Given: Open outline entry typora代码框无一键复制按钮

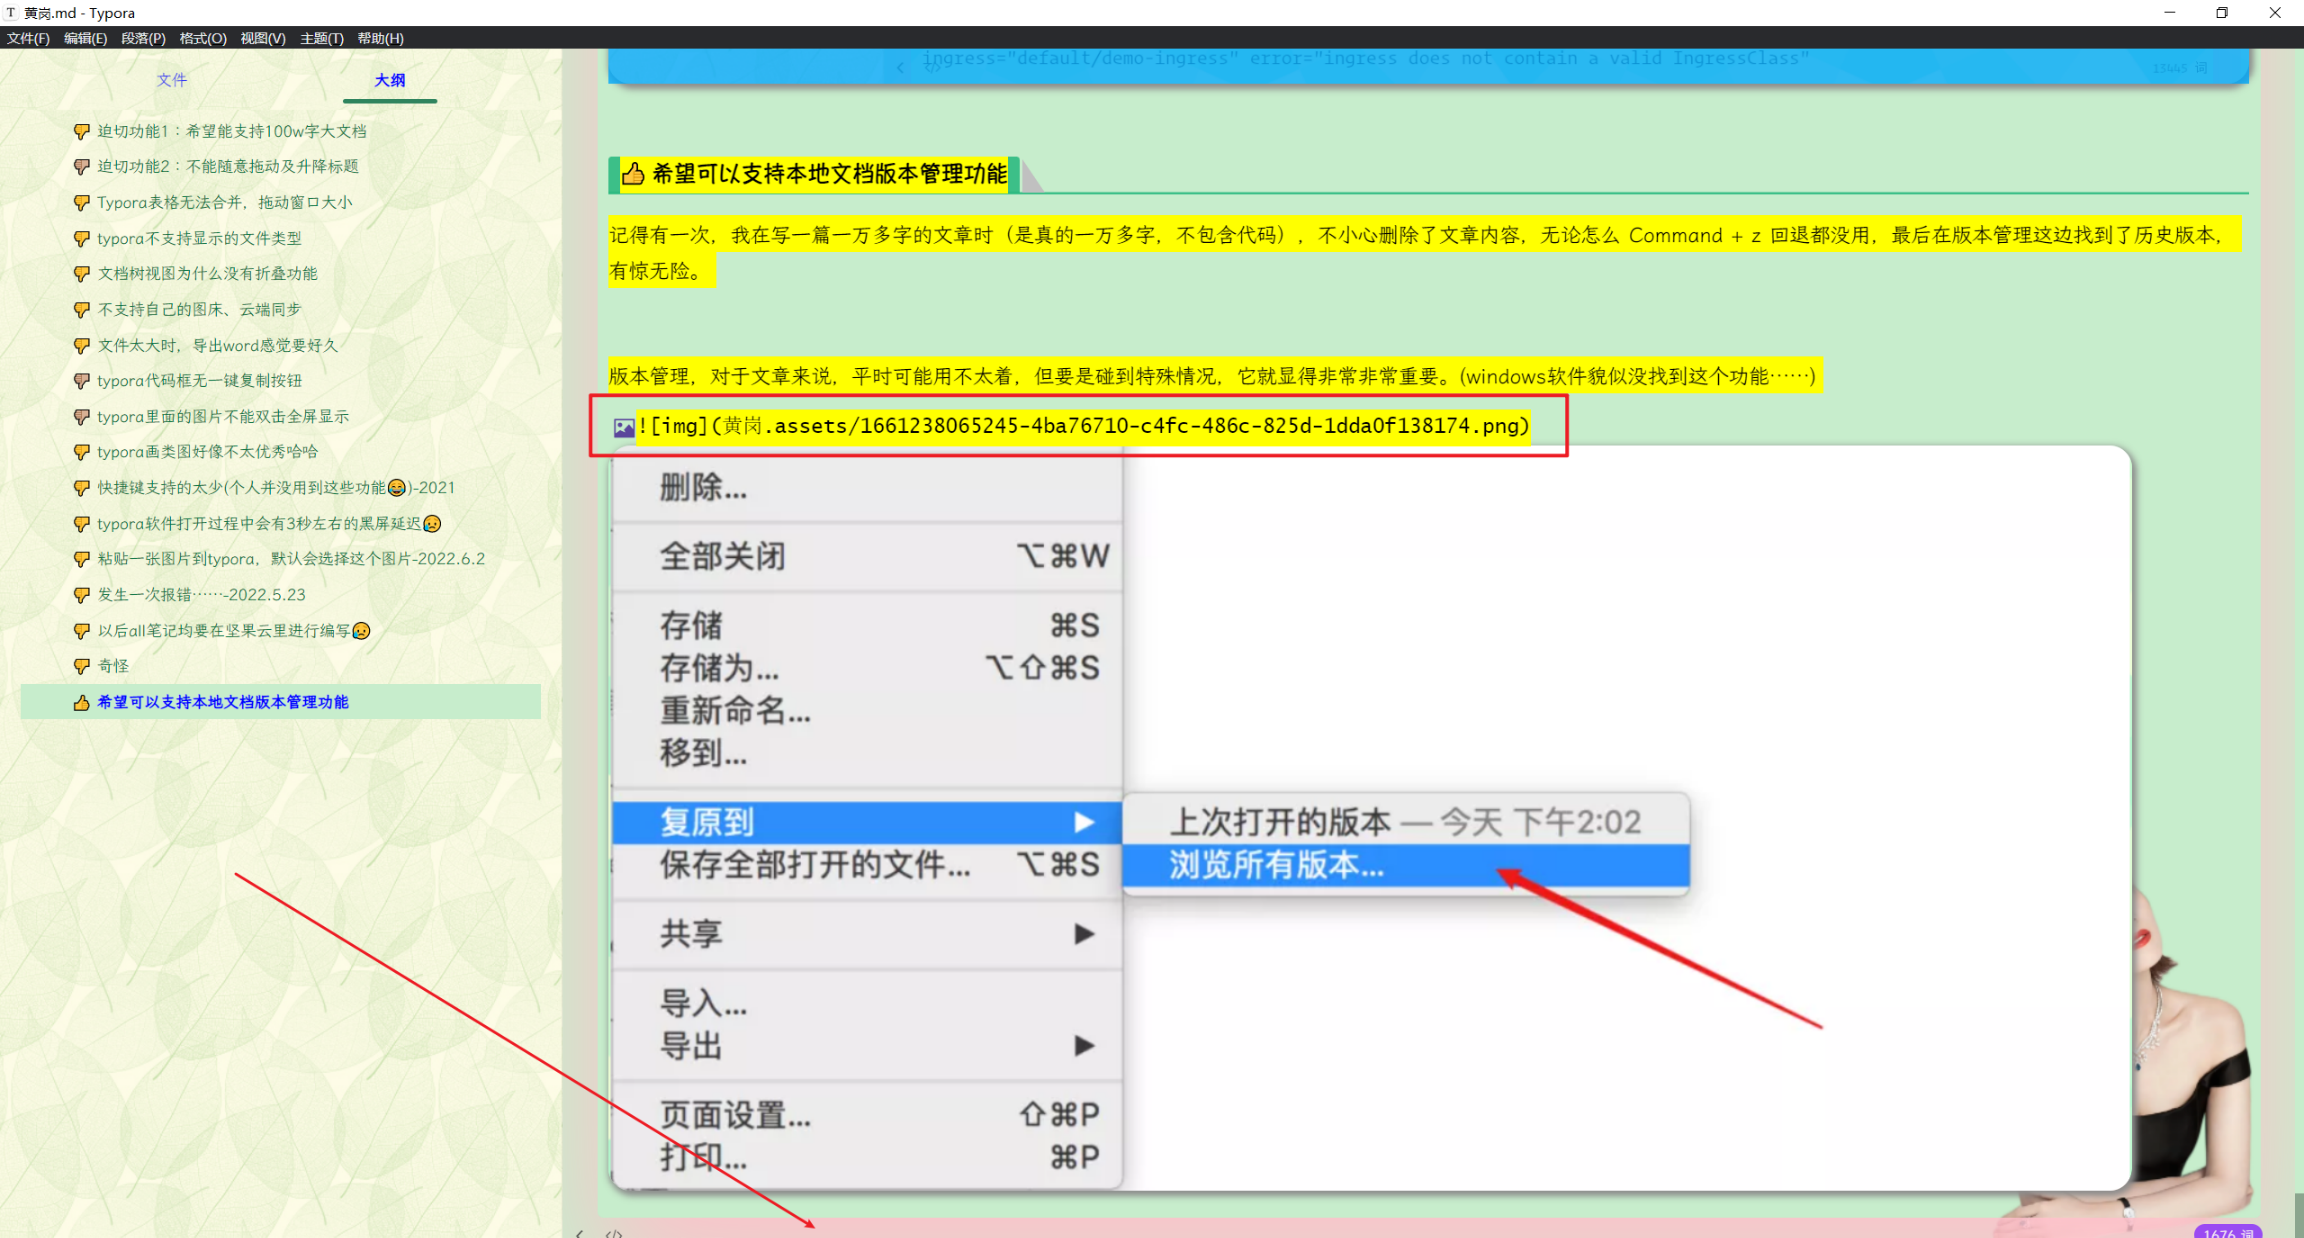Looking at the screenshot, I should 199,380.
